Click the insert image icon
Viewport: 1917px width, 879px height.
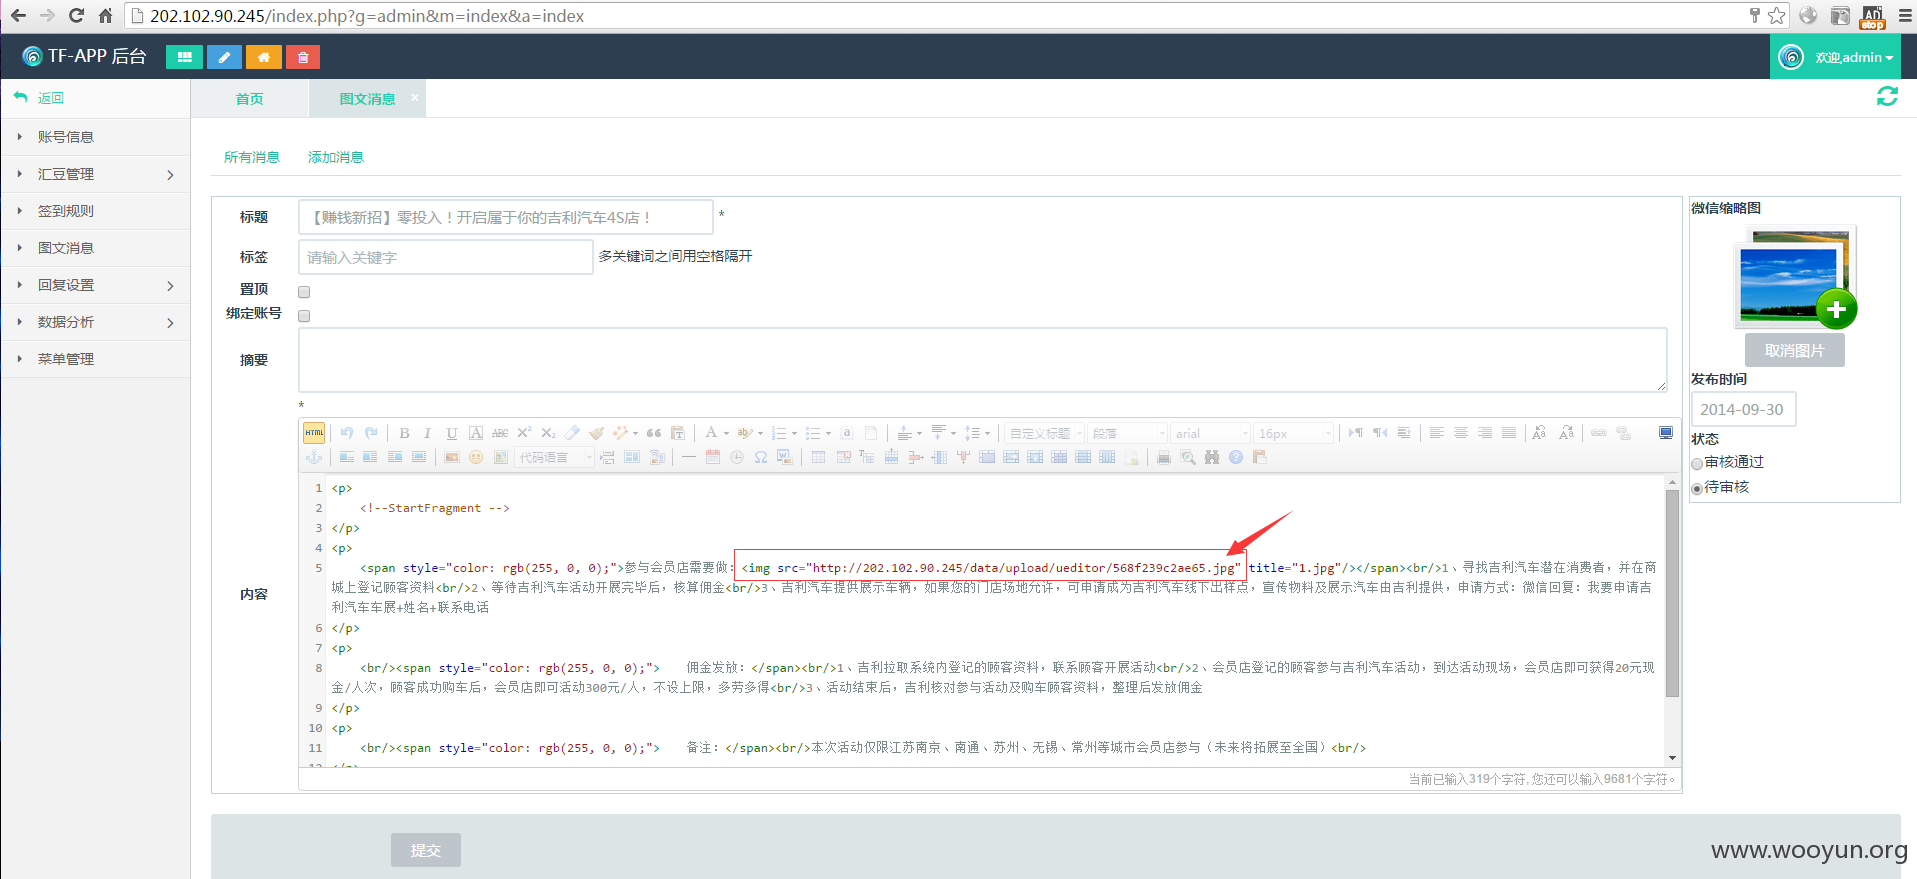[x=451, y=457]
